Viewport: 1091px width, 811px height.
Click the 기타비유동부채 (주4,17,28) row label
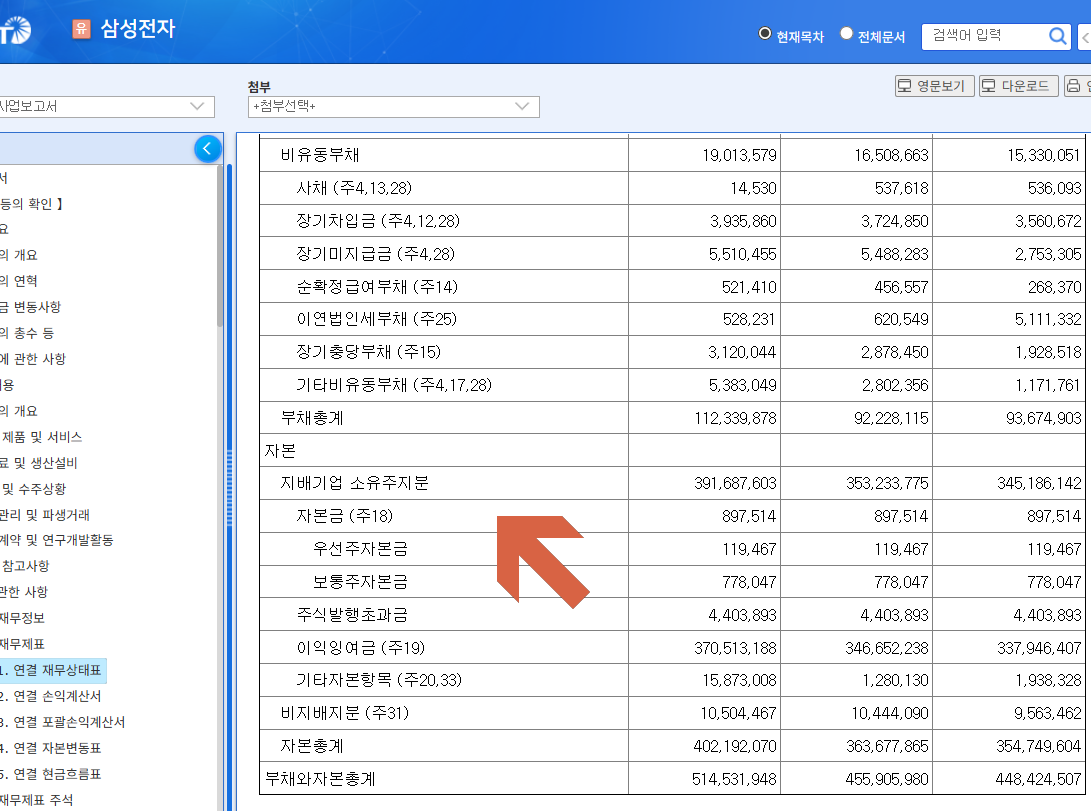pos(394,385)
